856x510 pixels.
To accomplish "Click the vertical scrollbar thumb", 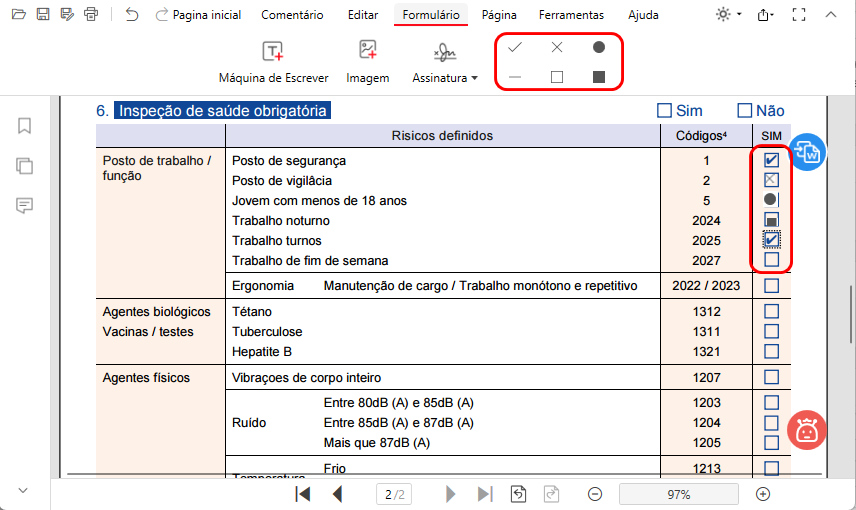I will click(852, 314).
